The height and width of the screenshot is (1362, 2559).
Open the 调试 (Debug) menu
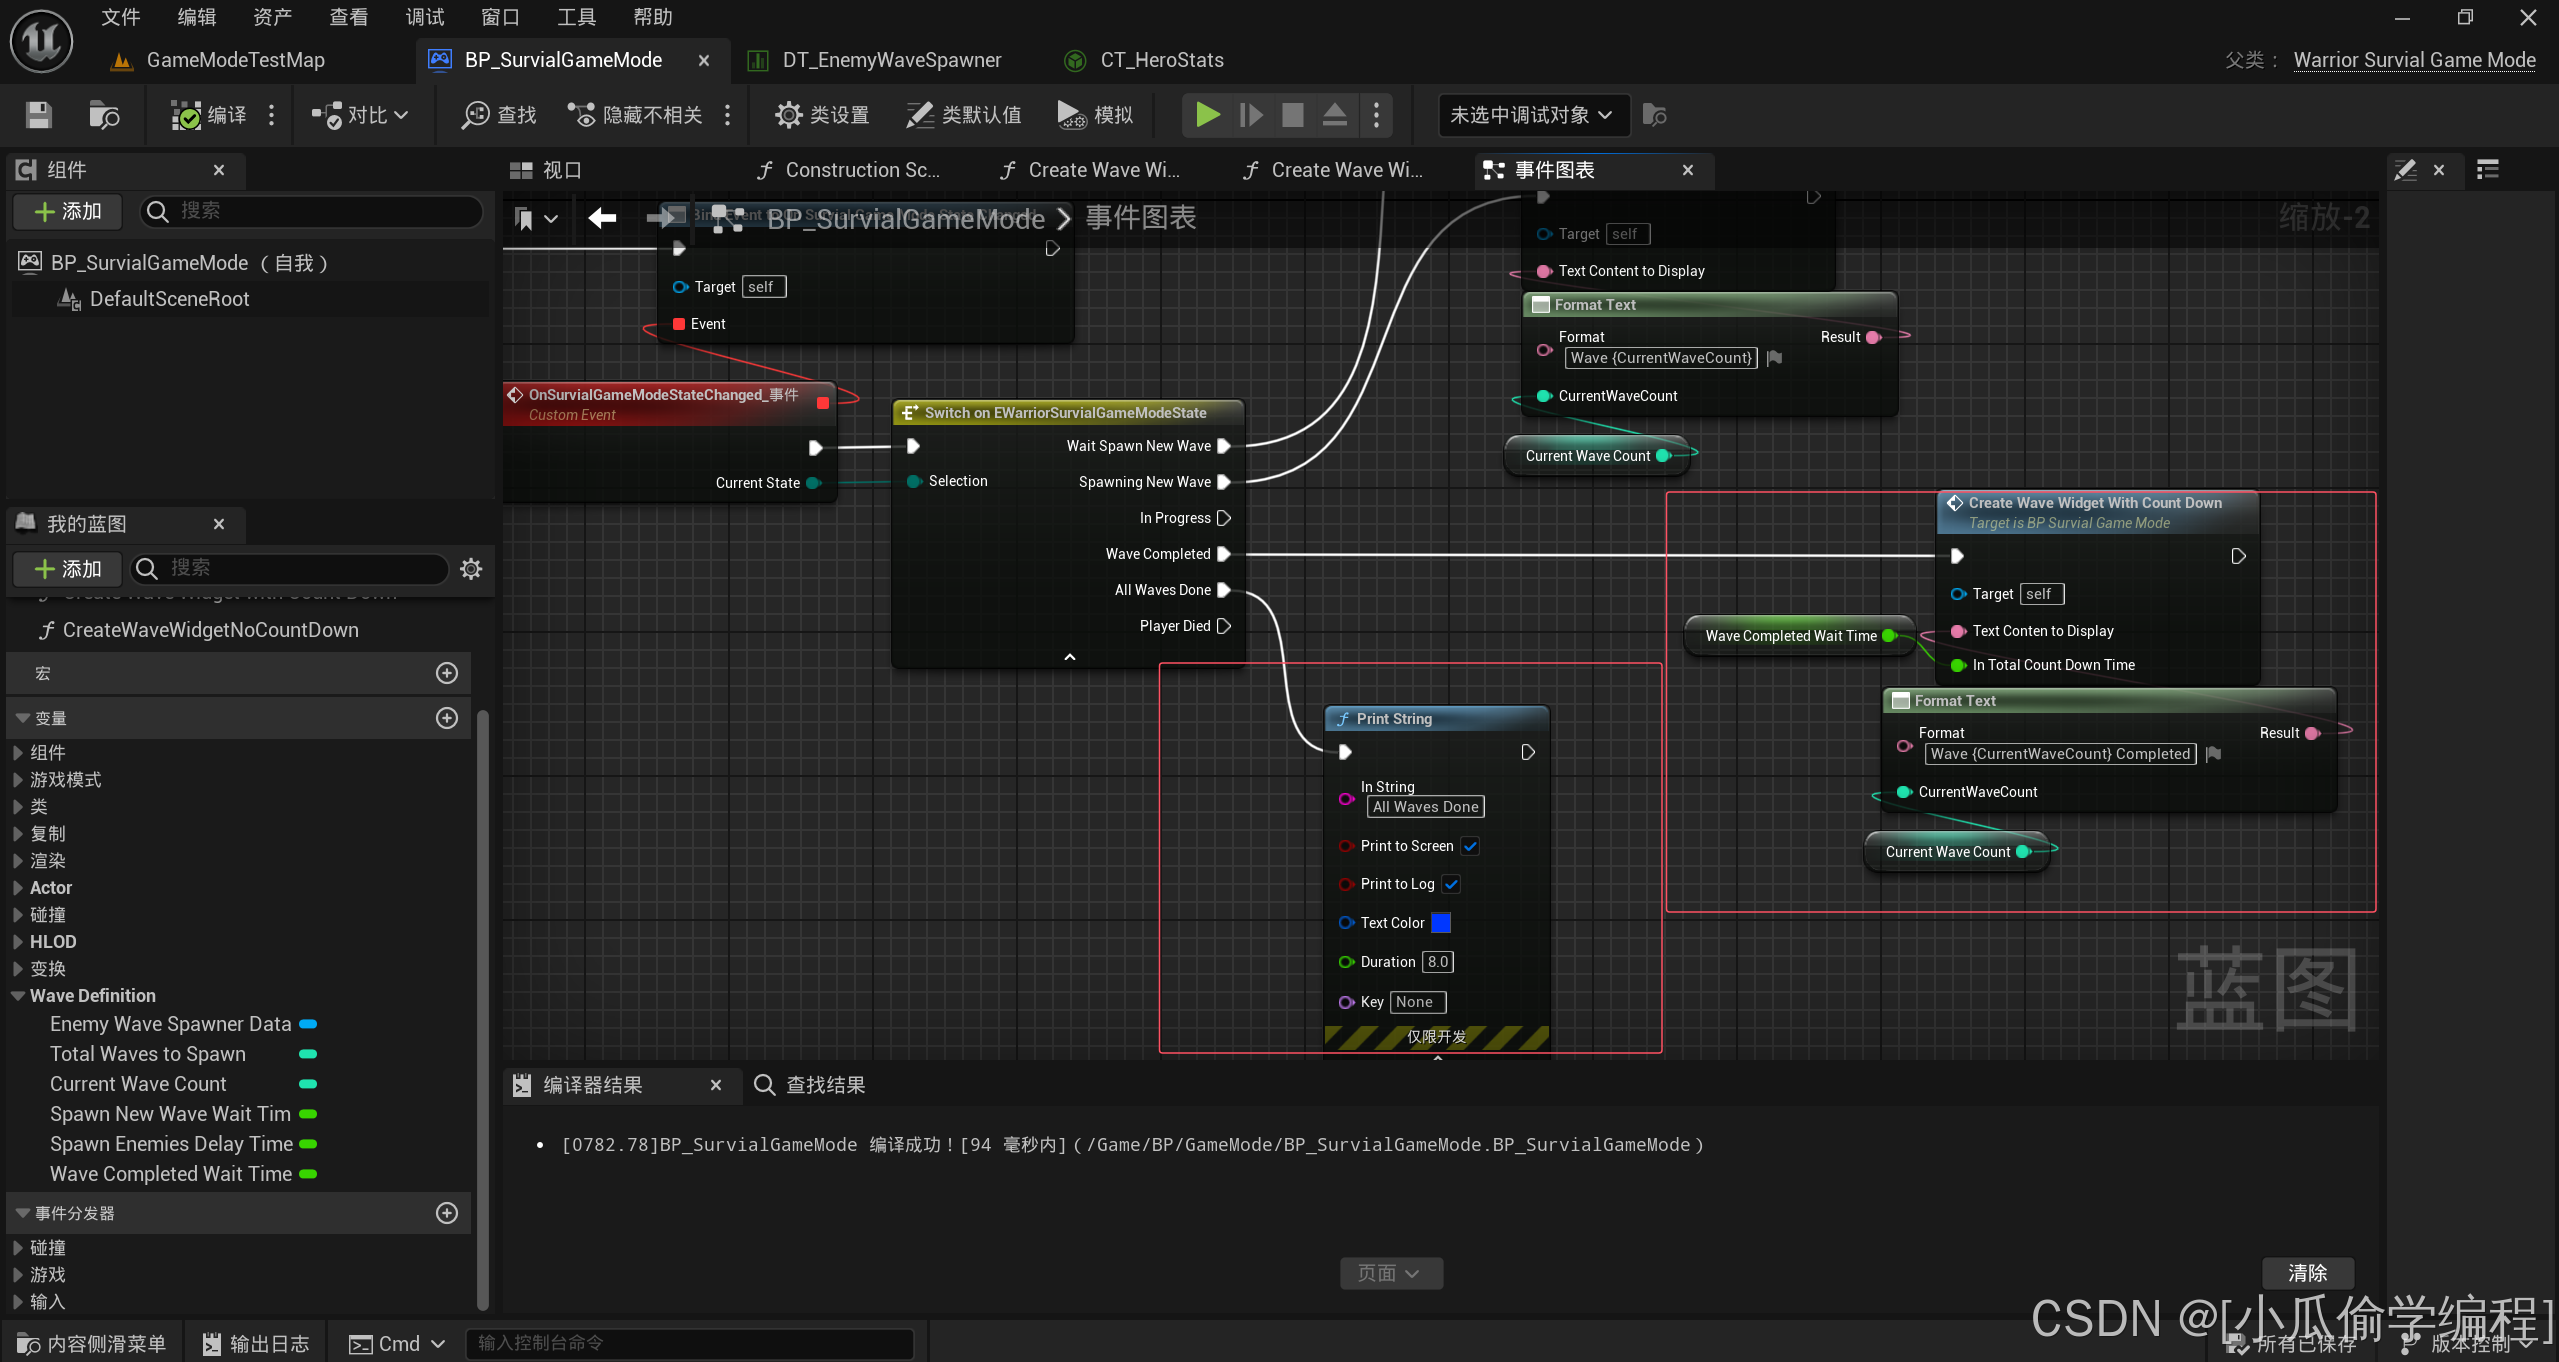tap(424, 17)
